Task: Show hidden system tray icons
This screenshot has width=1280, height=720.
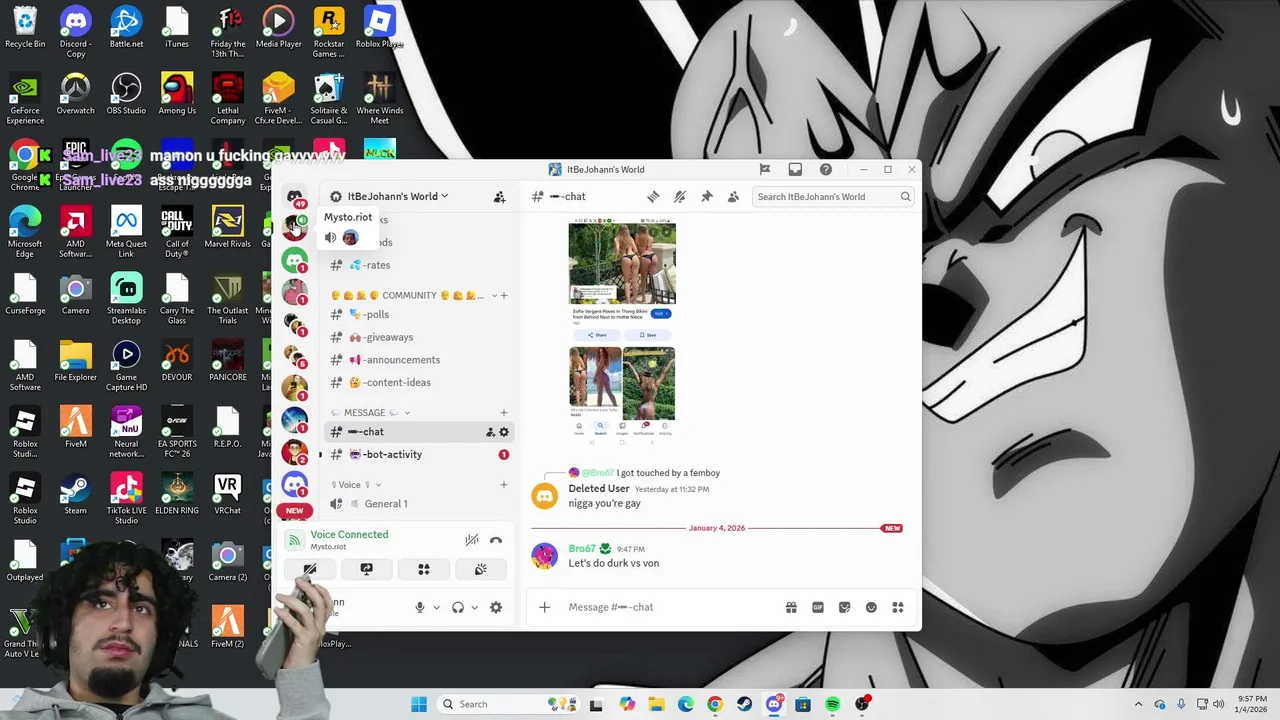Action: point(1138,704)
